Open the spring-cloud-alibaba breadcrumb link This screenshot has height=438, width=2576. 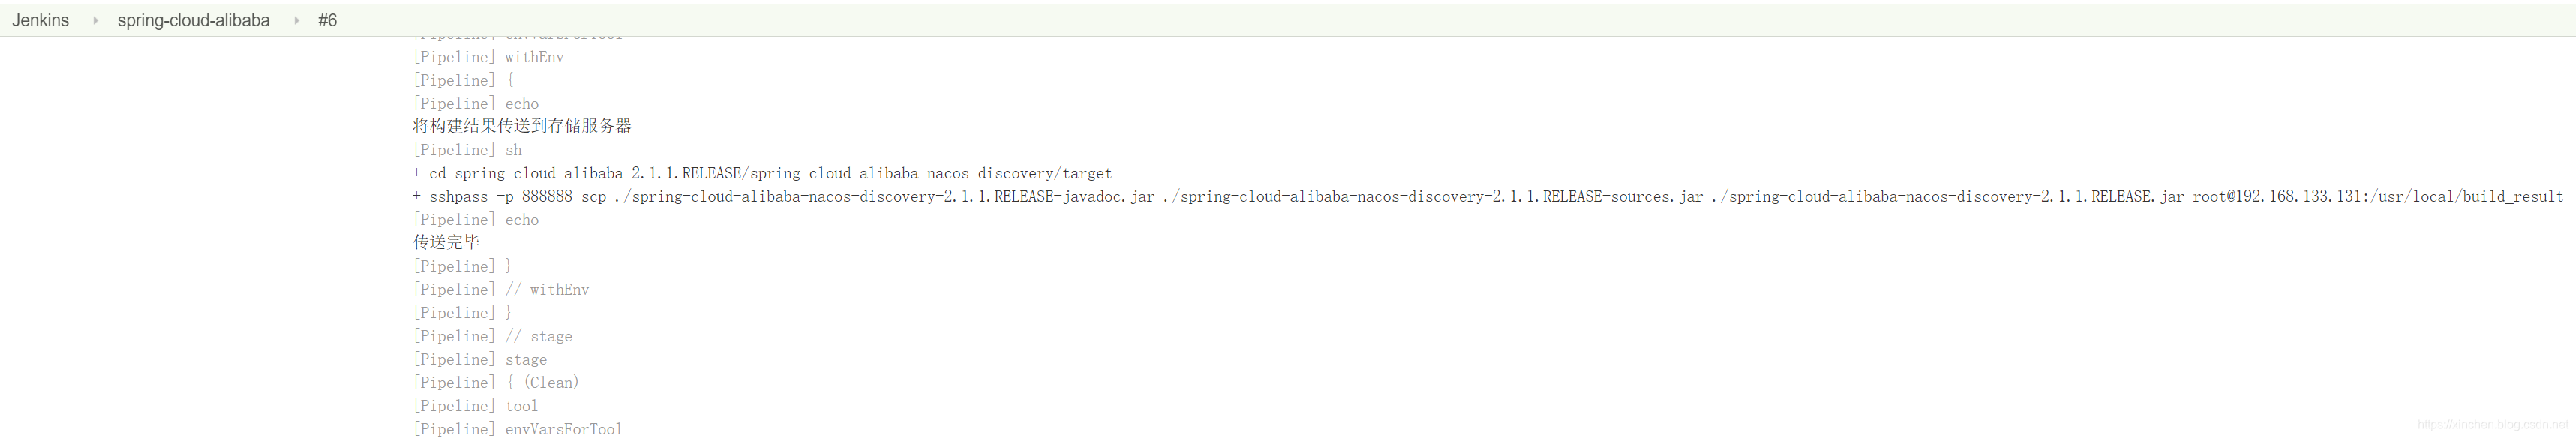pyautogui.click(x=193, y=20)
